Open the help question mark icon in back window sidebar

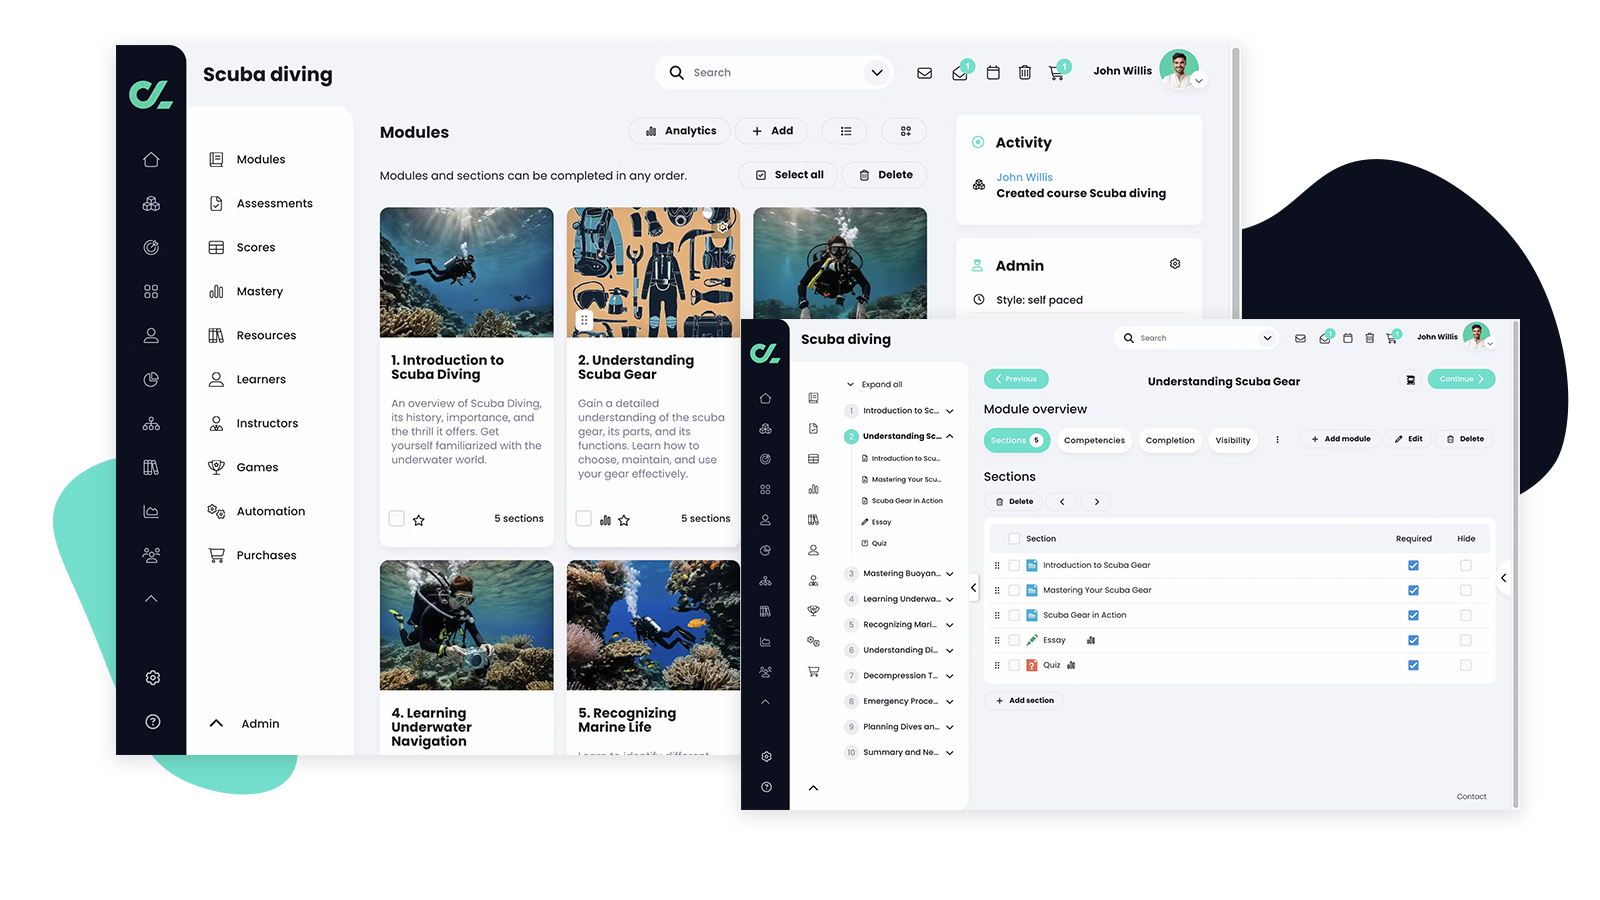(x=152, y=722)
